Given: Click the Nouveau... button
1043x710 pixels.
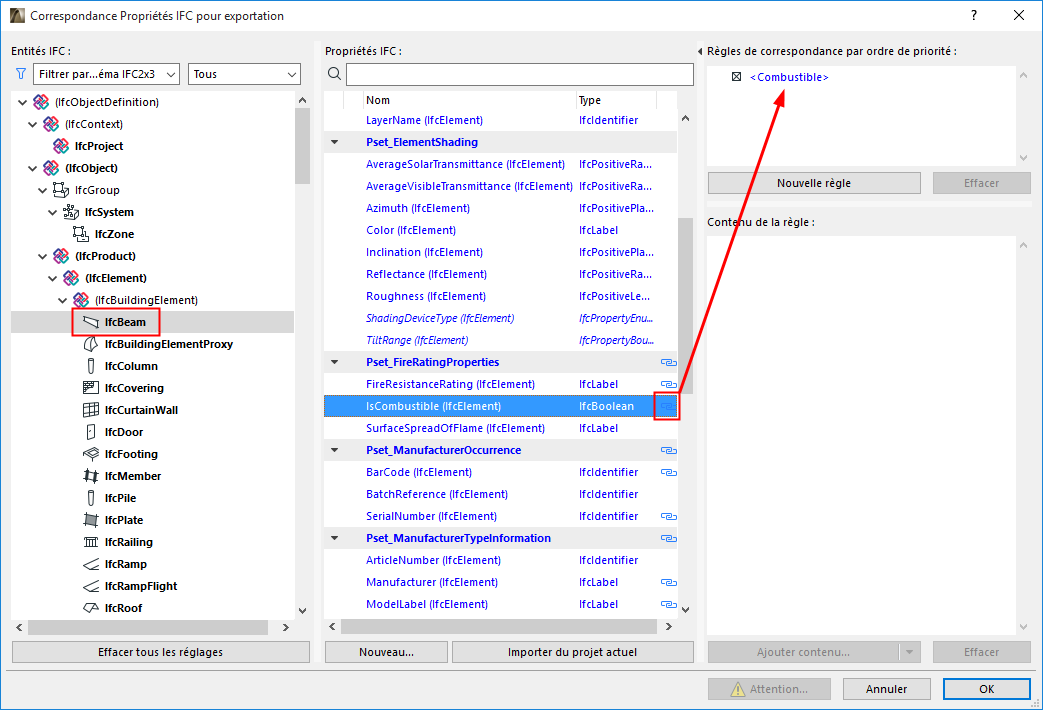Looking at the screenshot, I should pyautogui.click(x=386, y=652).
